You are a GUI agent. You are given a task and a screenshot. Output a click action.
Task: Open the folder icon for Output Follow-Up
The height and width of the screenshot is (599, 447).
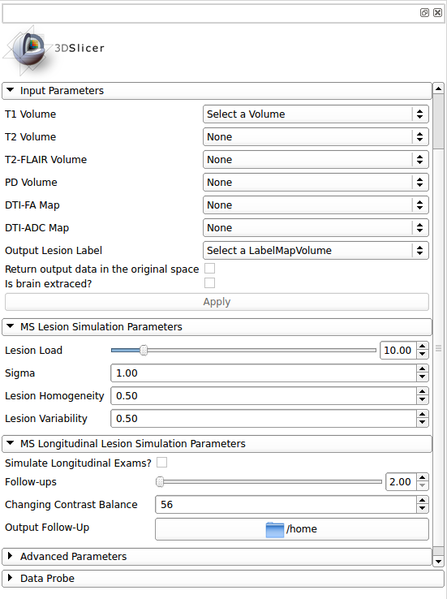coord(275,529)
